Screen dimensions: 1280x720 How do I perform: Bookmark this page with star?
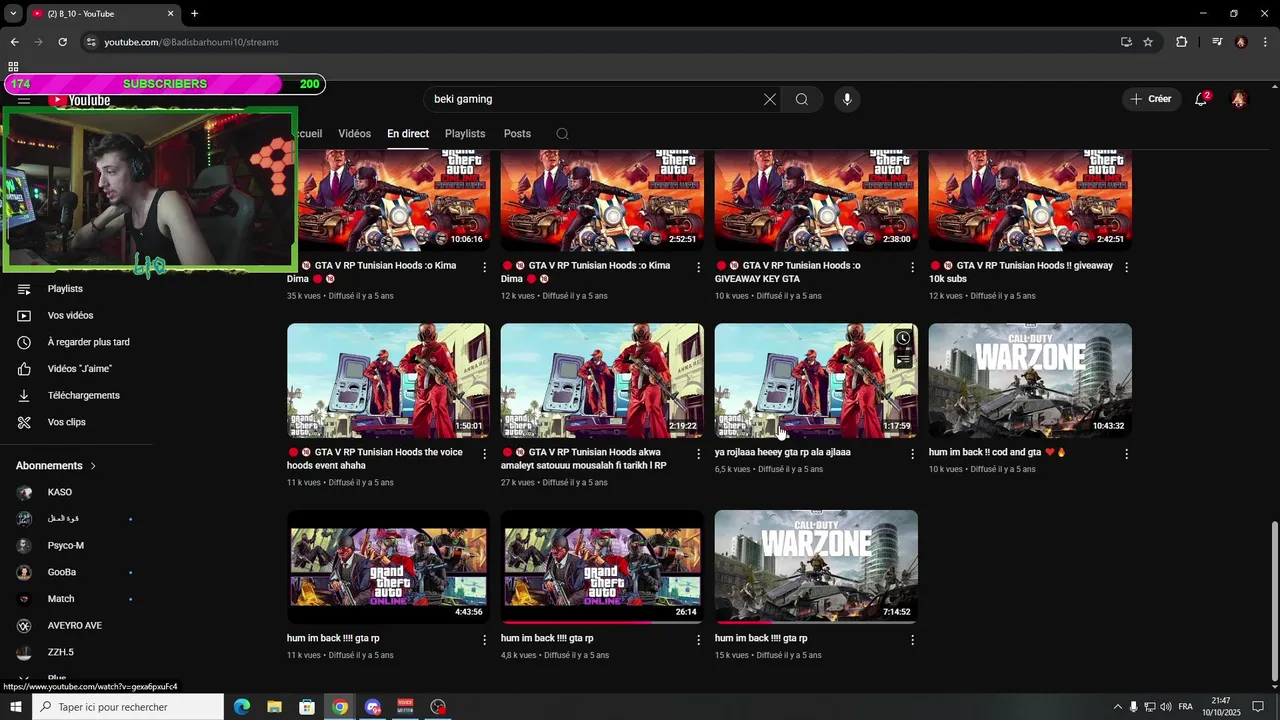[x=1148, y=42]
